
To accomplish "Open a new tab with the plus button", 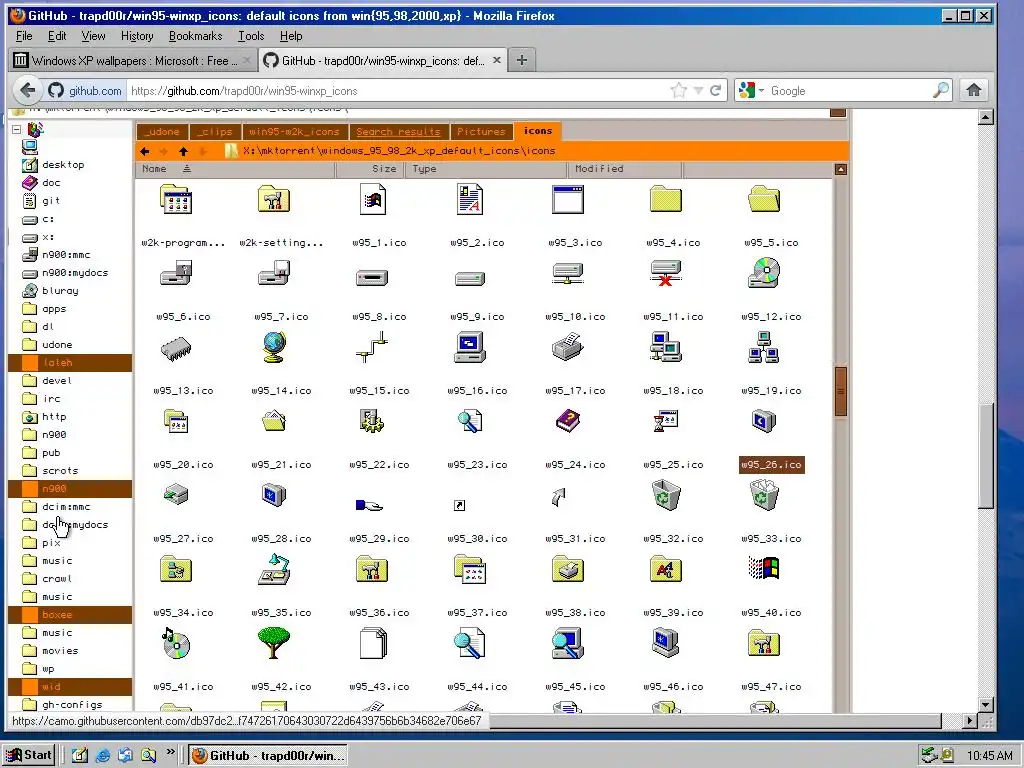I will pyautogui.click(x=521, y=60).
